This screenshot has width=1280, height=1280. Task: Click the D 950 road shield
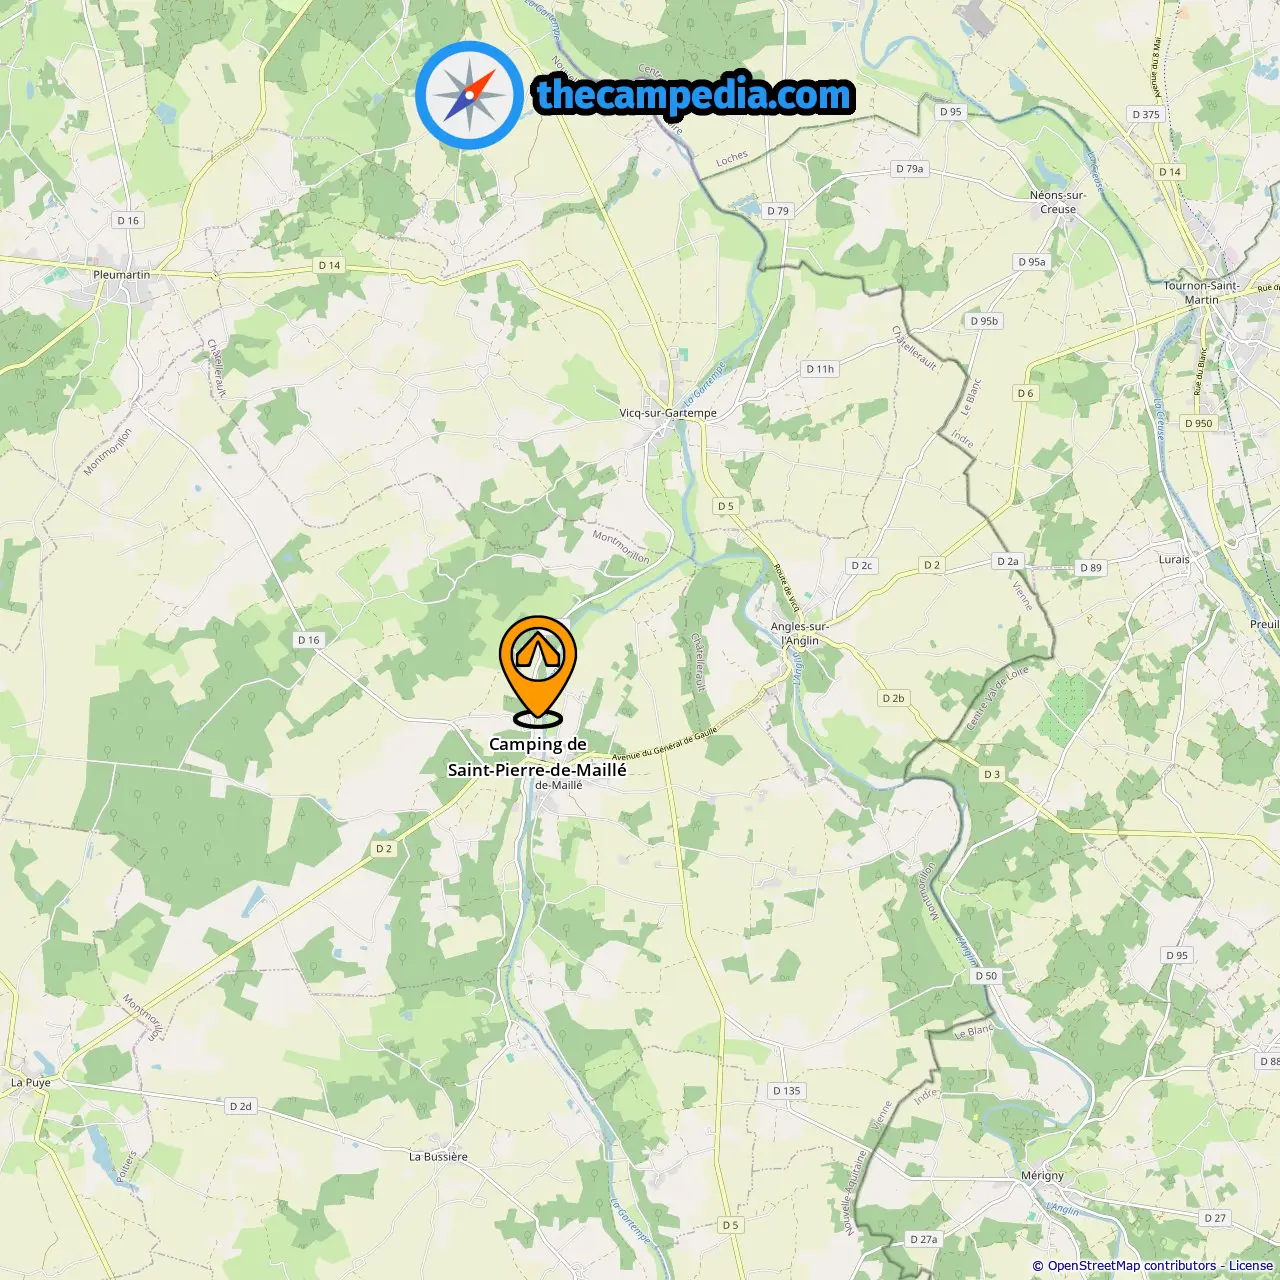pos(1198,423)
